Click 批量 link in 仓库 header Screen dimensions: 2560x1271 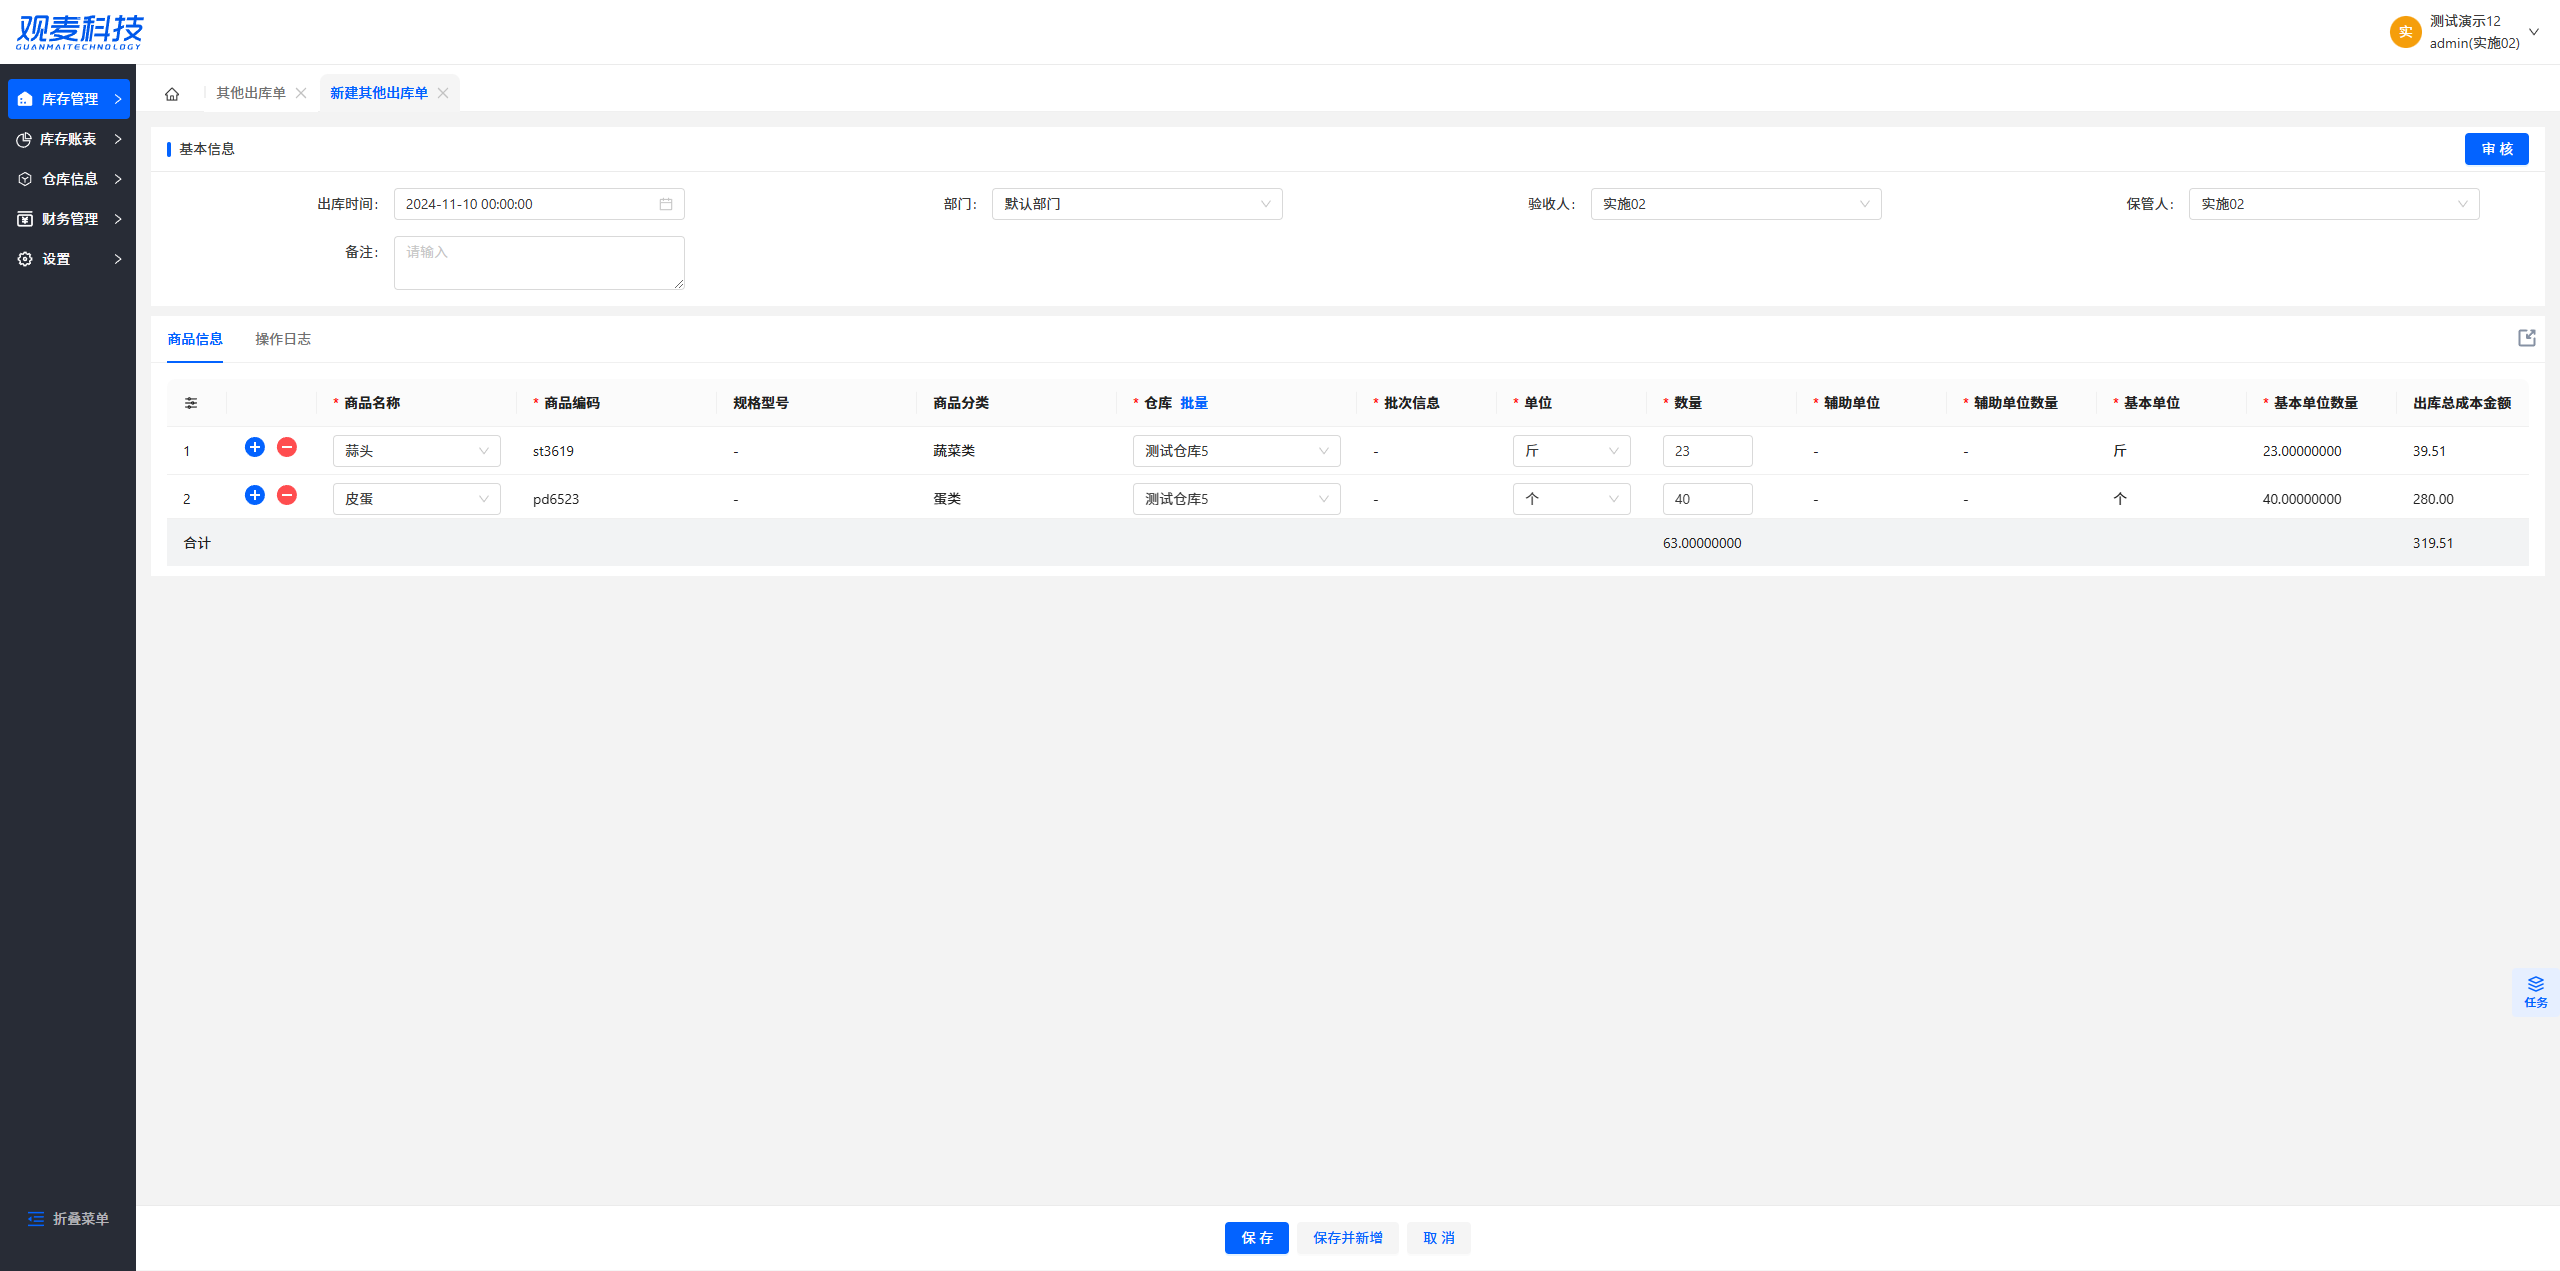[x=1194, y=403]
